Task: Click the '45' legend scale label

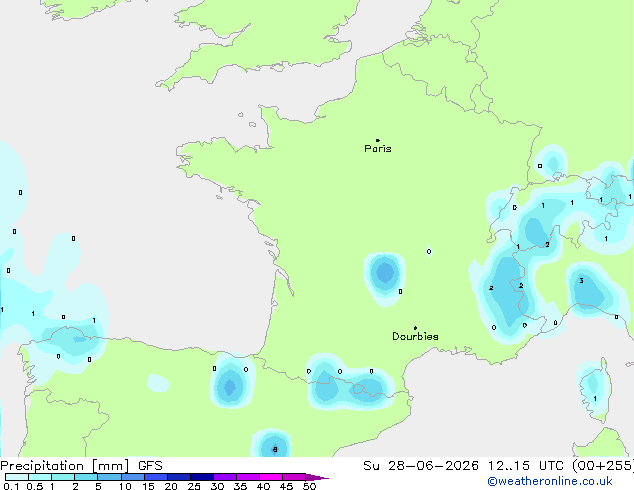Action: [x=286, y=486]
